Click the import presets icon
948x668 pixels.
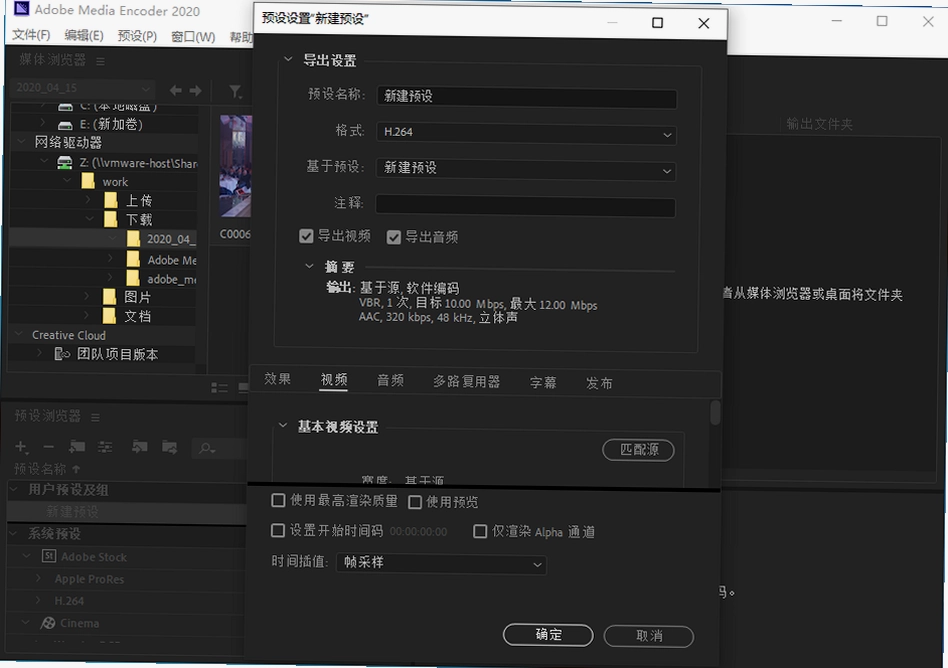[x=140, y=447]
